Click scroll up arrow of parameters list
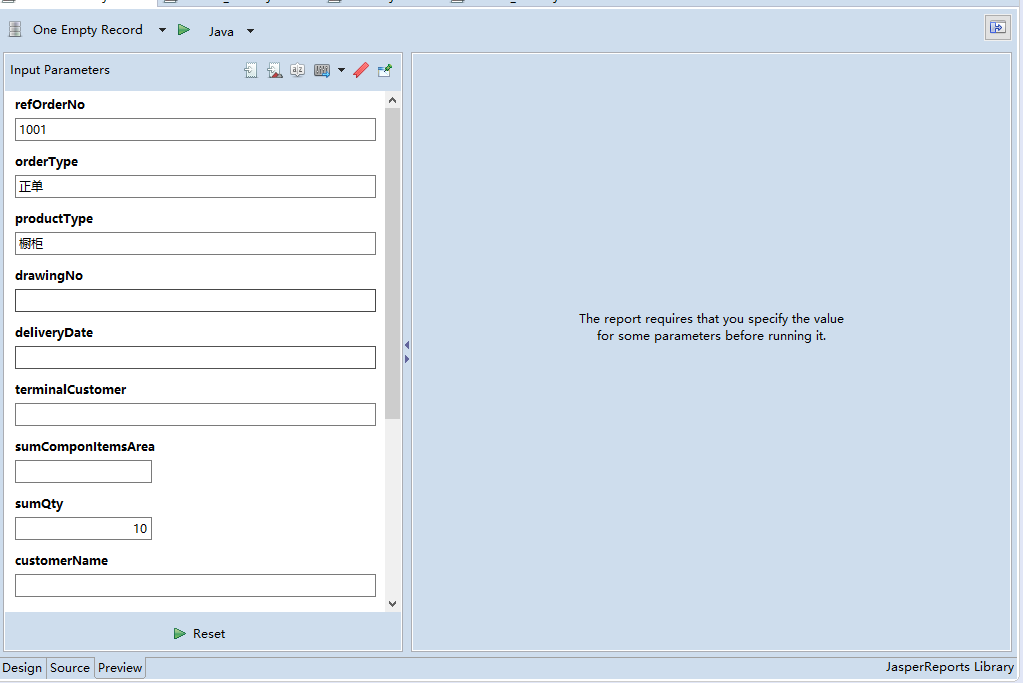The width and height of the screenshot is (1023, 683). point(392,100)
